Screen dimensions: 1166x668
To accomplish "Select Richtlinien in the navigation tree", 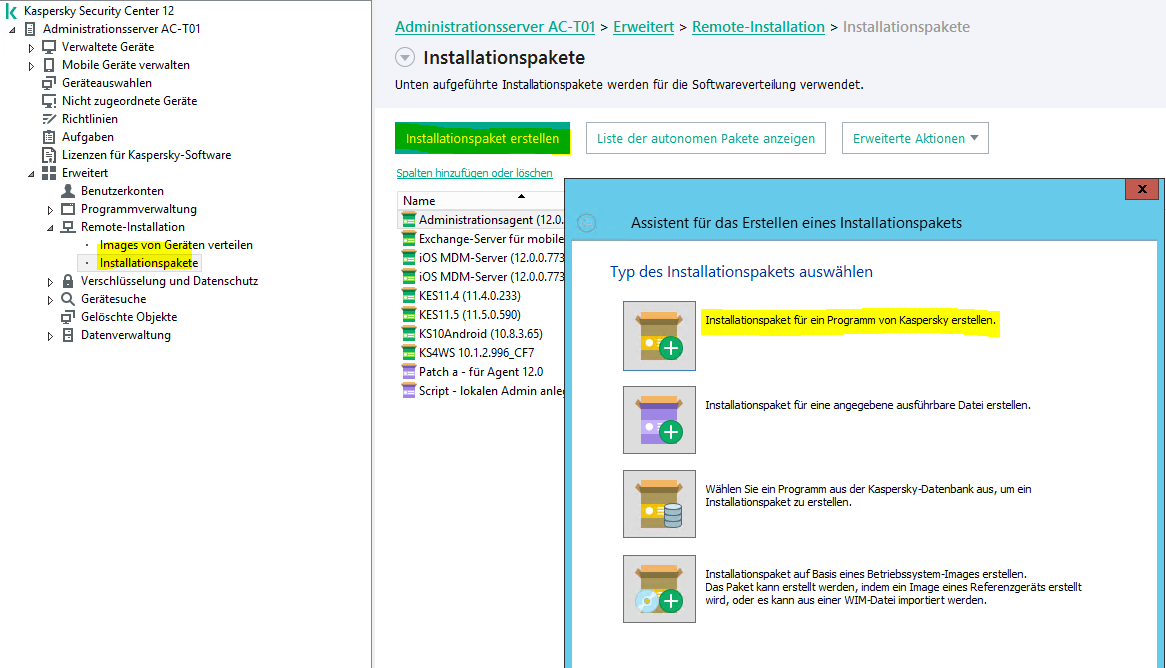I will point(90,119).
